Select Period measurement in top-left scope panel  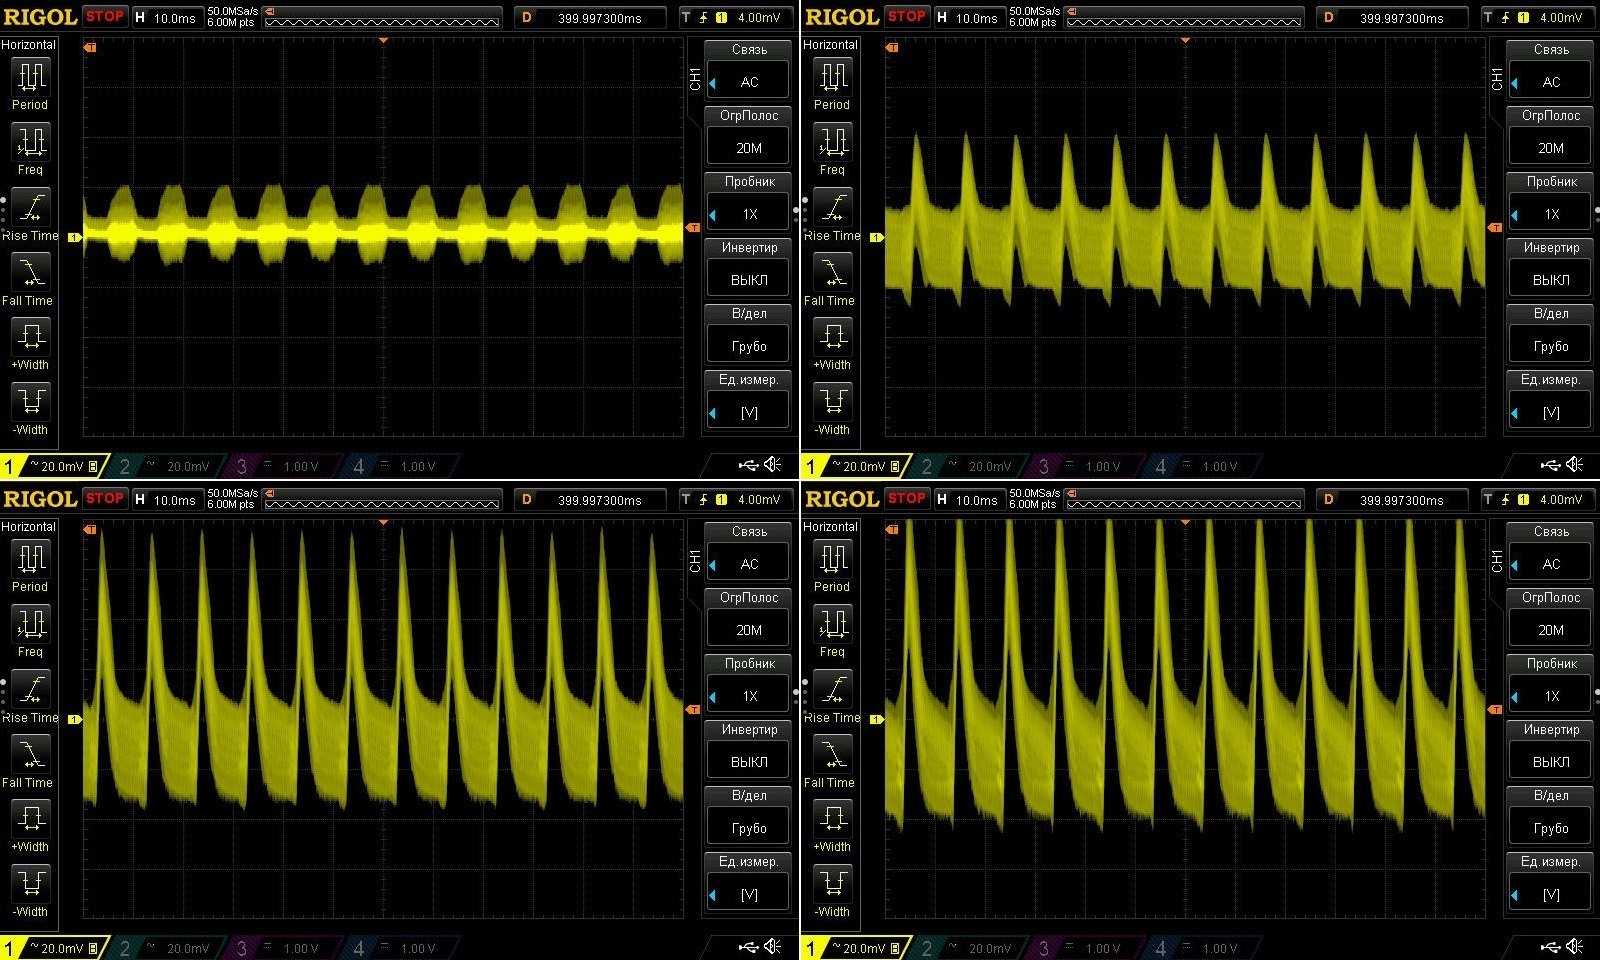[30, 84]
